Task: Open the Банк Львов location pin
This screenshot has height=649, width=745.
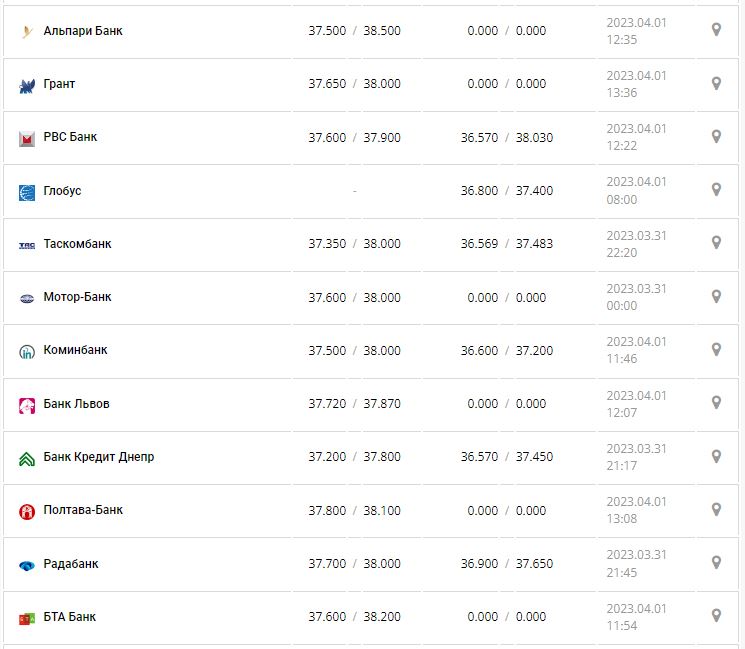Action: (x=716, y=402)
